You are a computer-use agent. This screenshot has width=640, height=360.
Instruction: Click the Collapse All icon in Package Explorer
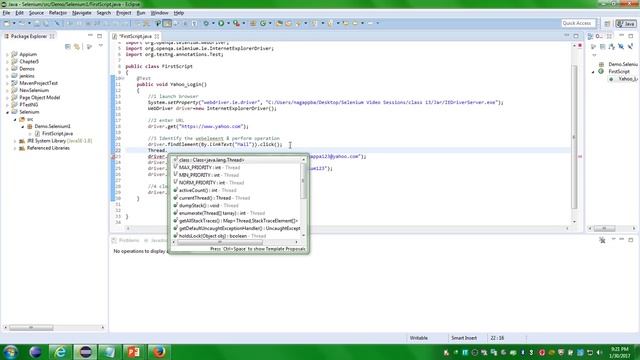point(68,47)
